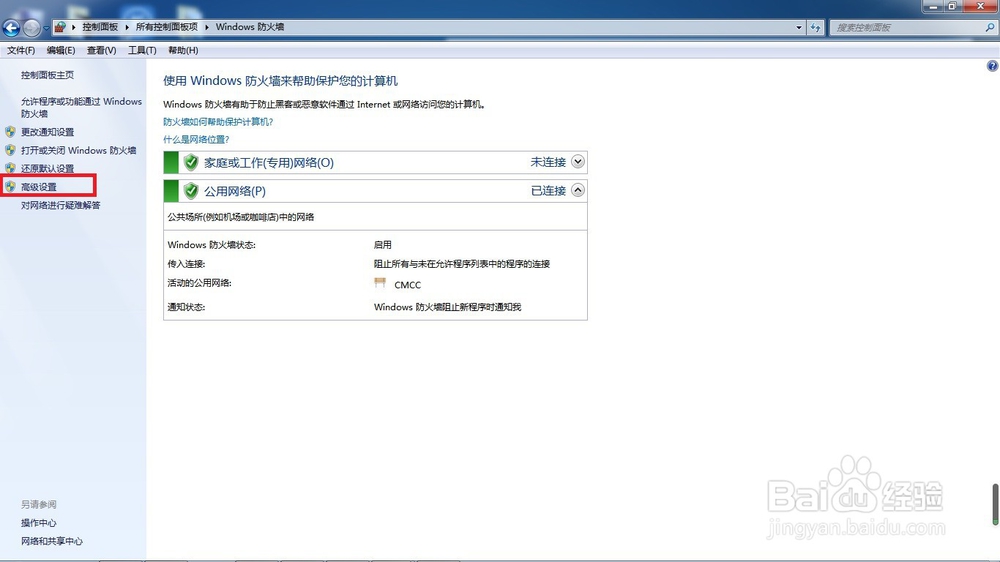Open the 工具(T) menu
Image resolution: width=1000 pixels, height=562 pixels.
coord(142,50)
